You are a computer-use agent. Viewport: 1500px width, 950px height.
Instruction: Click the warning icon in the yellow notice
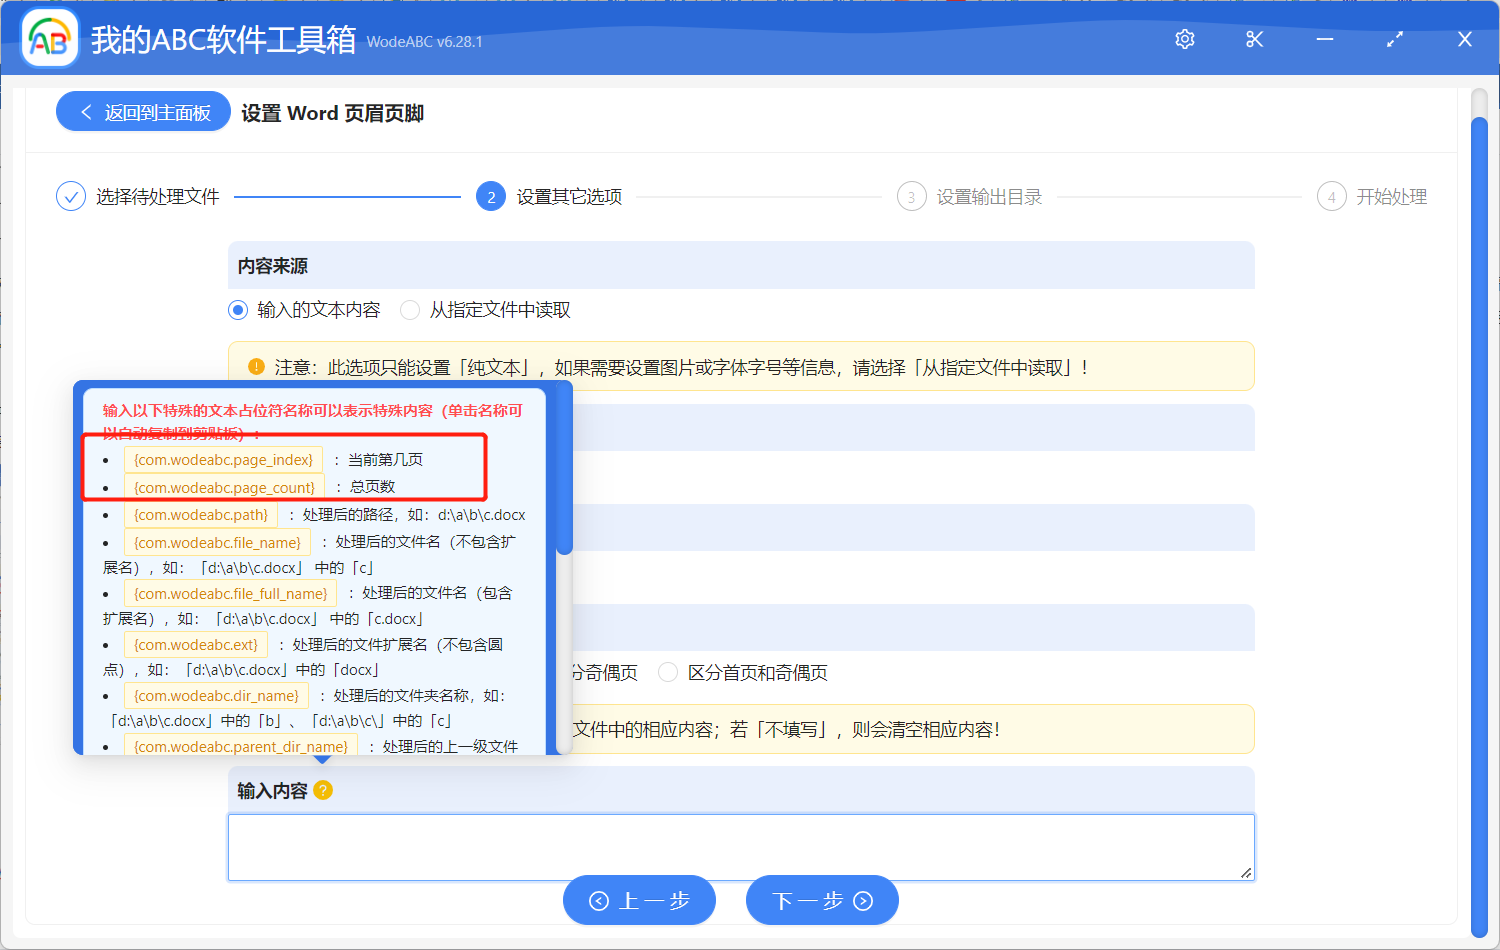click(x=257, y=365)
